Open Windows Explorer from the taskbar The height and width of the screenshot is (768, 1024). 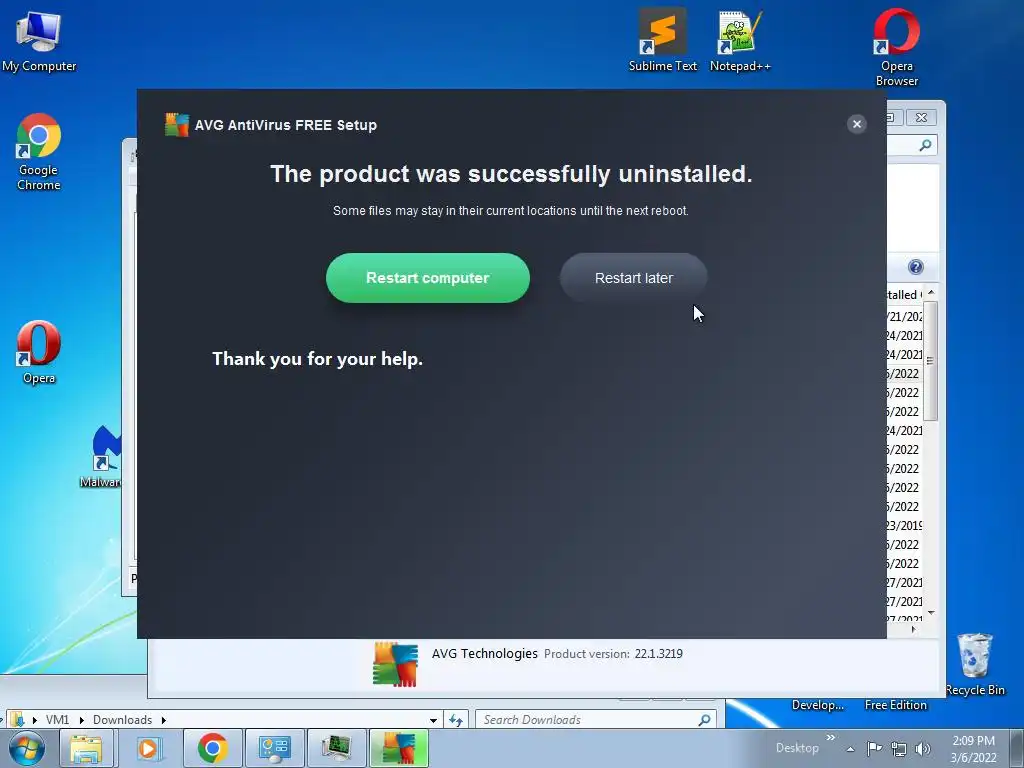pyautogui.click(x=86, y=748)
